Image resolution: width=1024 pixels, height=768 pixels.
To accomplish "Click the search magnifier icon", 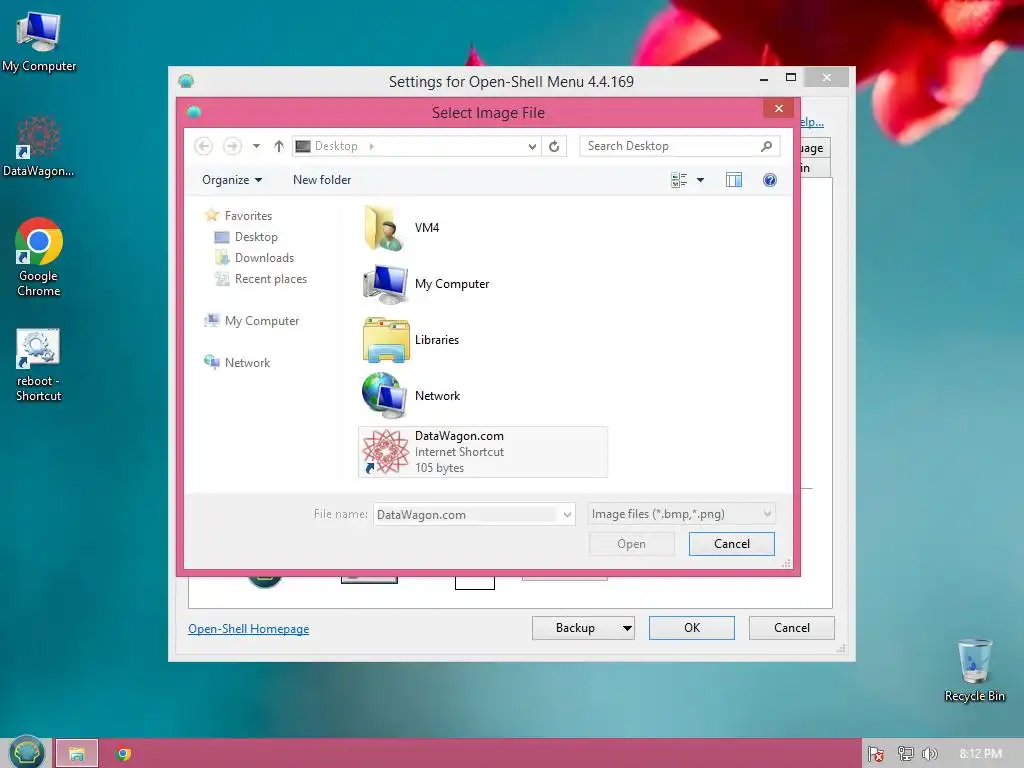I will click(767, 146).
